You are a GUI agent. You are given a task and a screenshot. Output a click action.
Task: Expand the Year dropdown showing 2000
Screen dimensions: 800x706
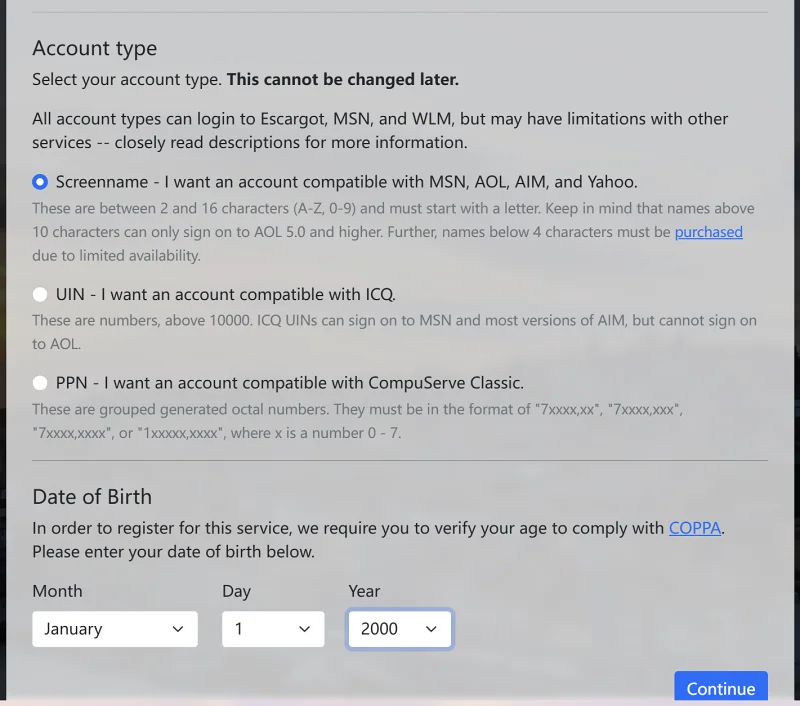coord(399,629)
